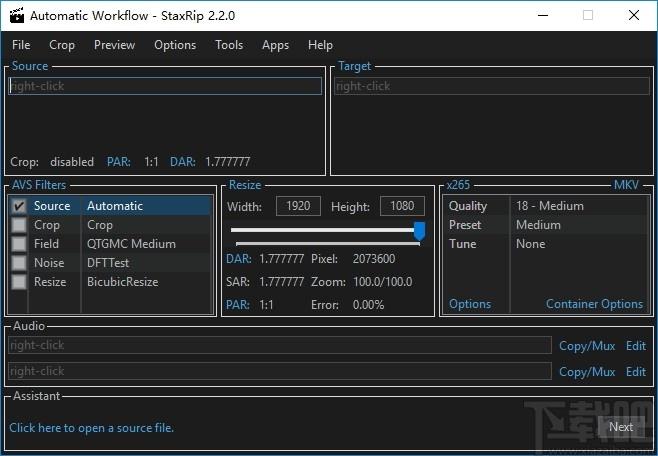The width and height of the screenshot is (658, 456).
Task: Select the QTGMC Medium filter entry
Action: pyautogui.click(x=131, y=244)
